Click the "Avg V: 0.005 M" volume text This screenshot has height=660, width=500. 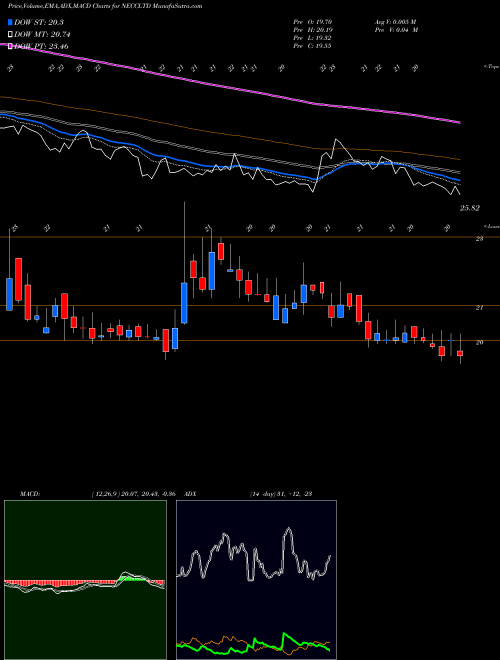395,22
